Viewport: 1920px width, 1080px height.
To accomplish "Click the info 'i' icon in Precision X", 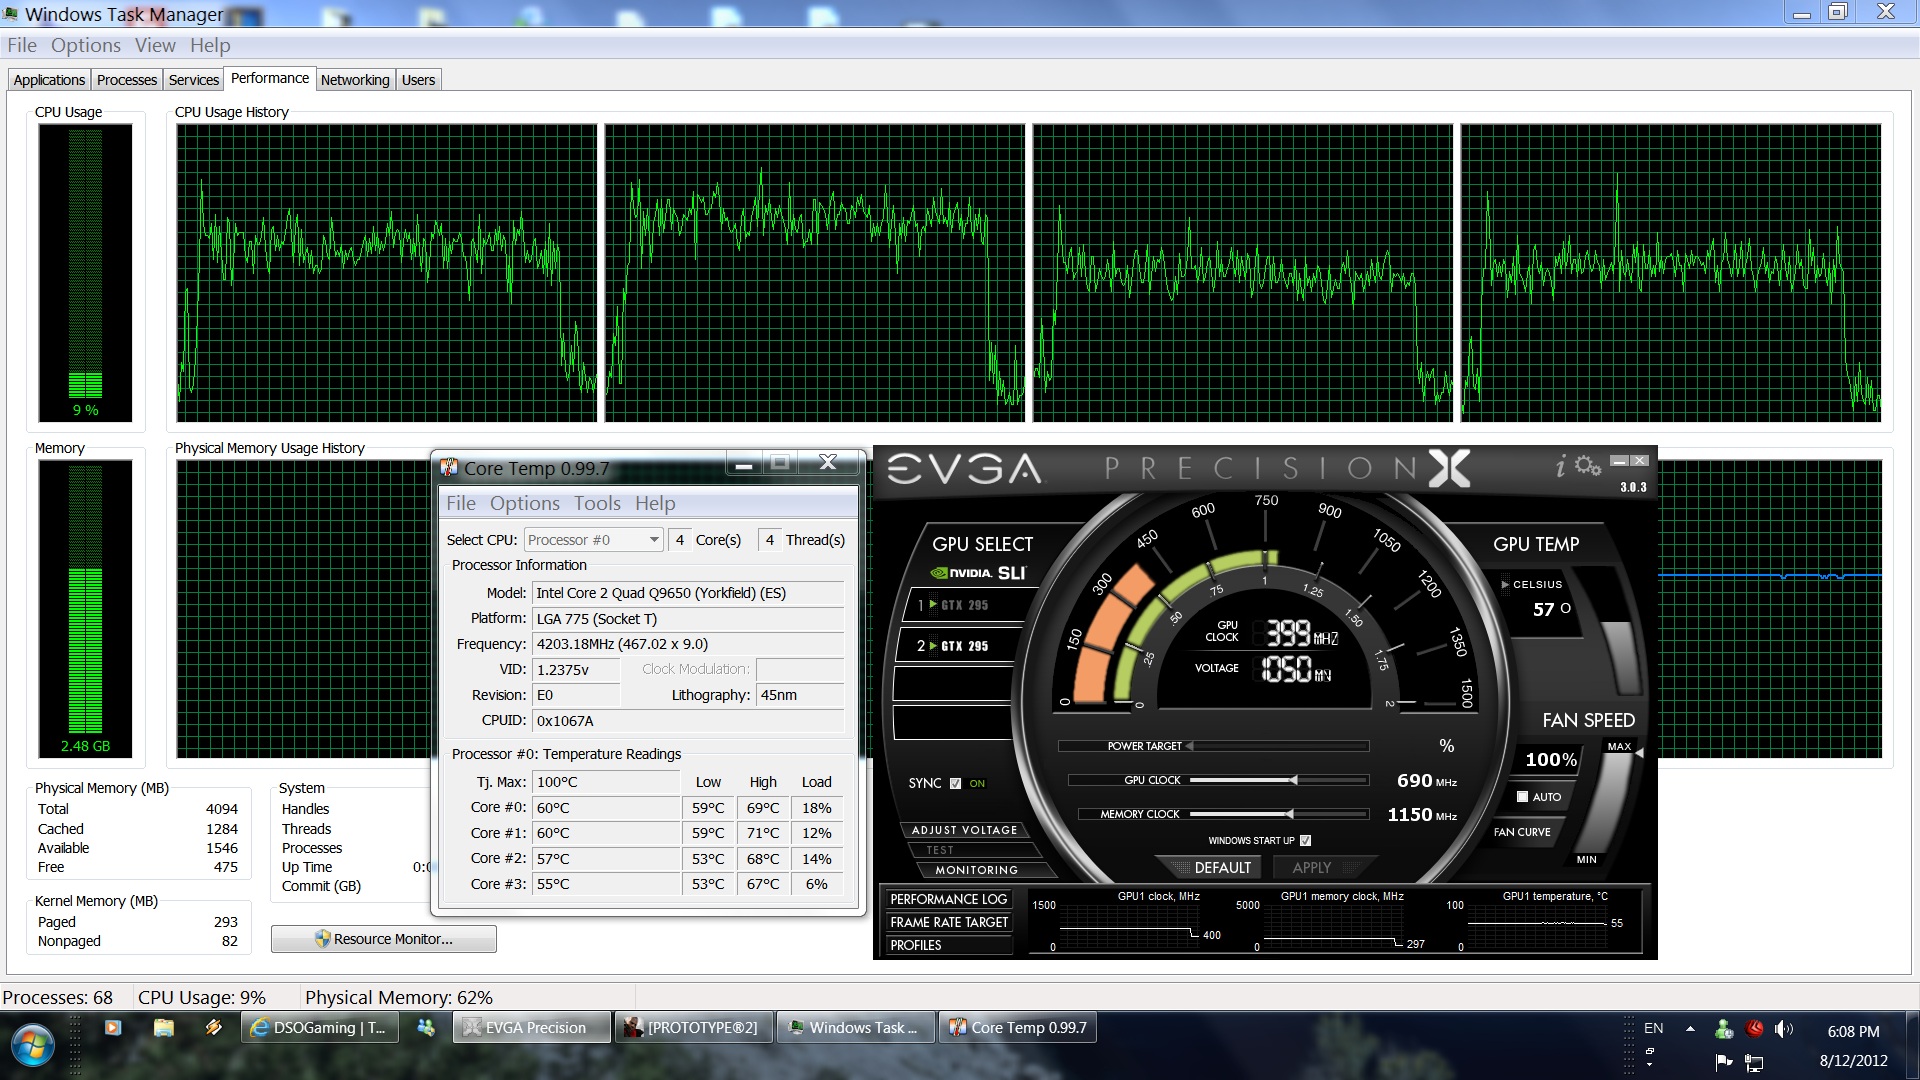I will pyautogui.click(x=1560, y=466).
